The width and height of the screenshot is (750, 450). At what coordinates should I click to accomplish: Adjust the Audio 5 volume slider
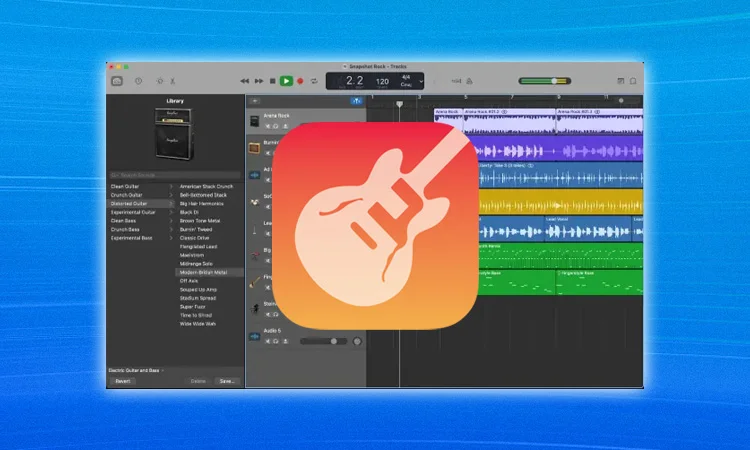(x=324, y=341)
